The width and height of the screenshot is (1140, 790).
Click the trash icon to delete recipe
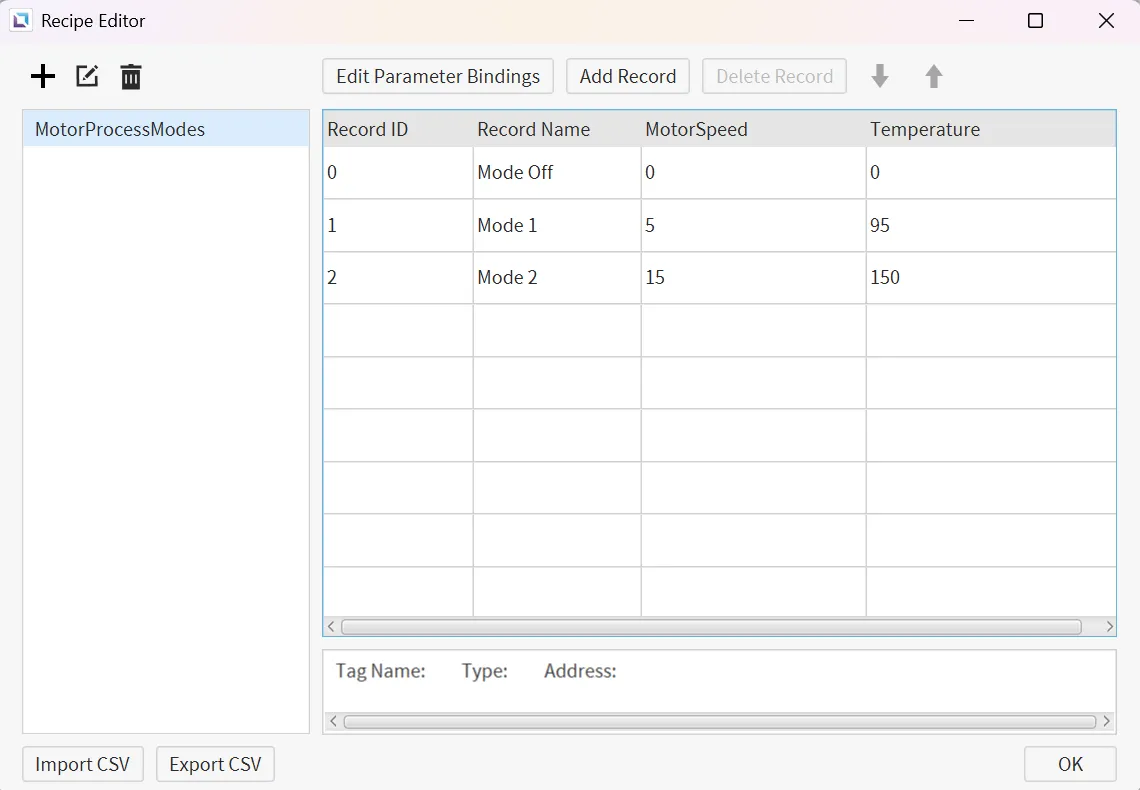point(131,77)
